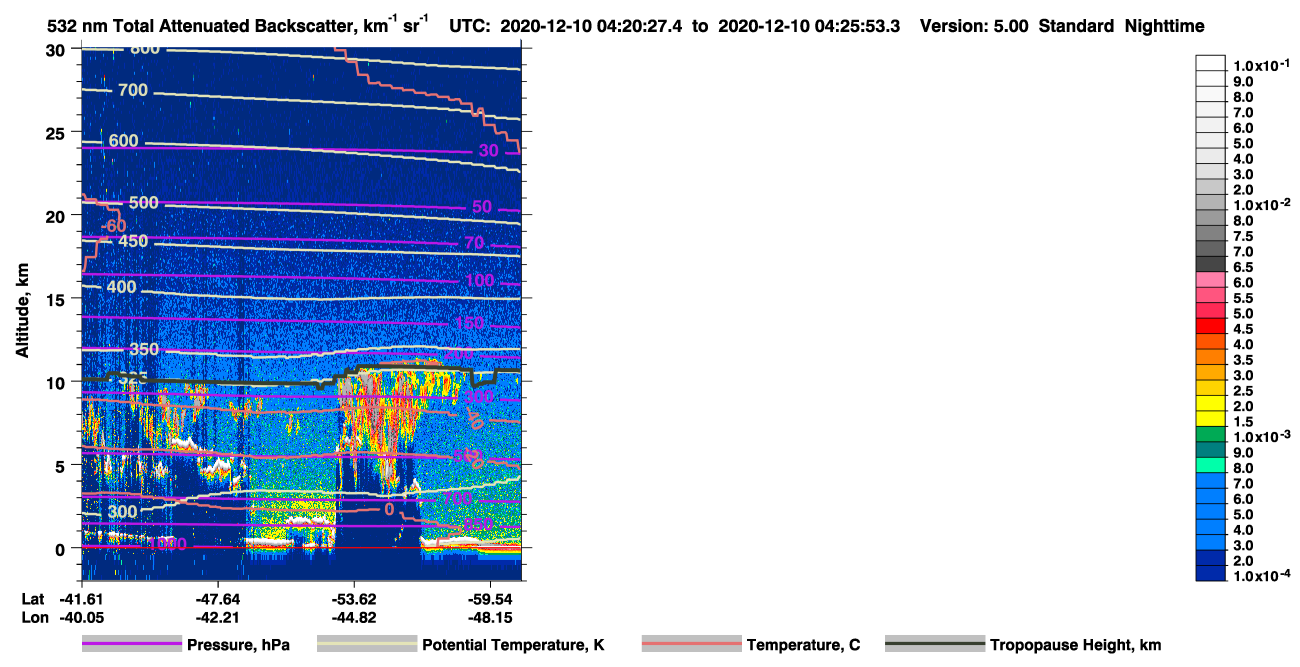The height and width of the screenshot is (667, 1300).
Task: Click the colorbar label 7.5
Action: [1244, 235]
